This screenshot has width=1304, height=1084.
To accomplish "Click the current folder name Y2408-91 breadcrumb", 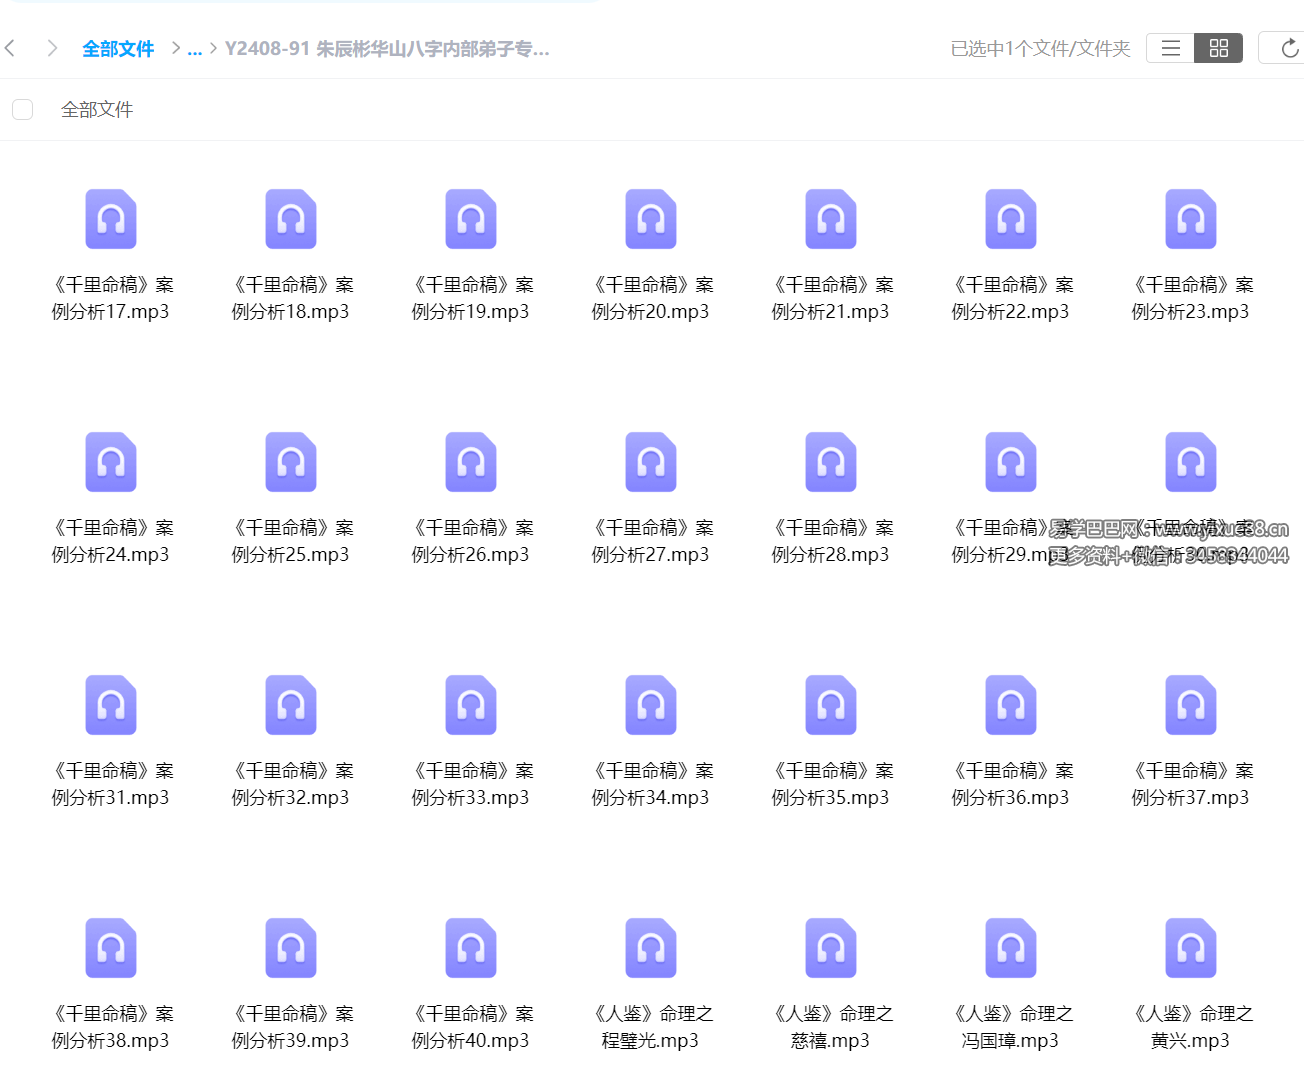I will pos(387,49).
